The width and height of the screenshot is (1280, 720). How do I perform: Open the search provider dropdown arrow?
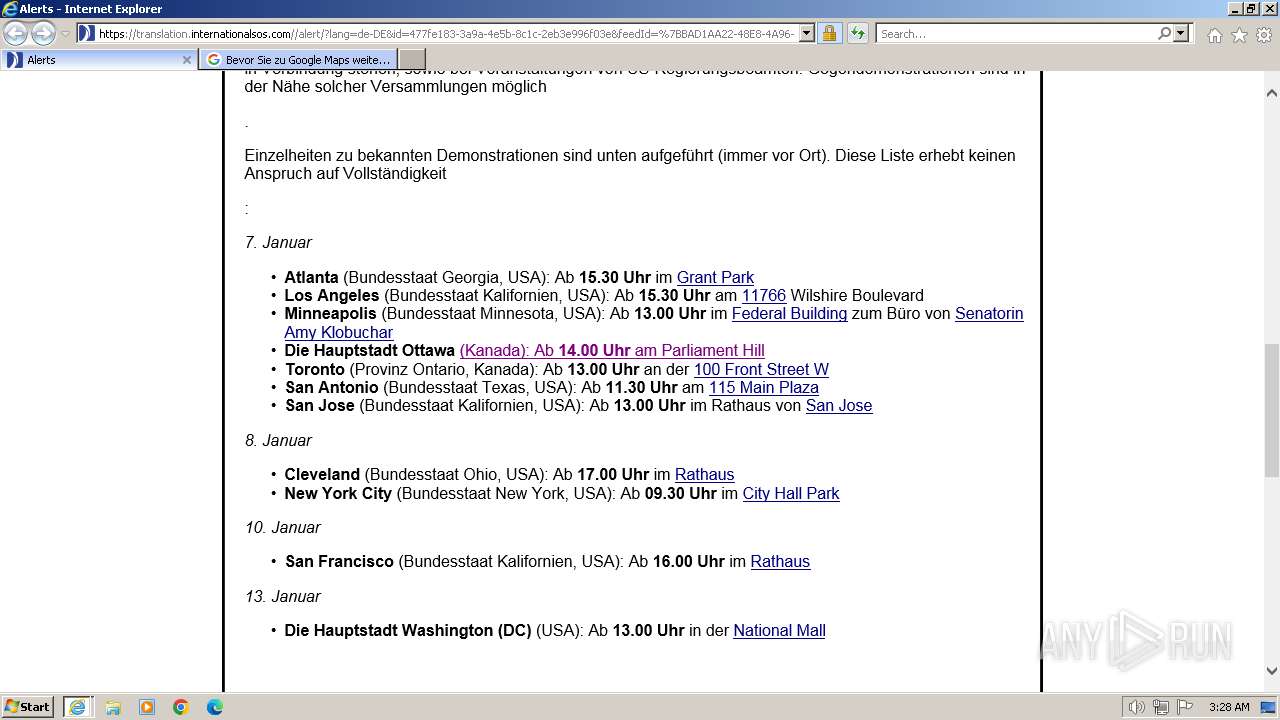1181,34
